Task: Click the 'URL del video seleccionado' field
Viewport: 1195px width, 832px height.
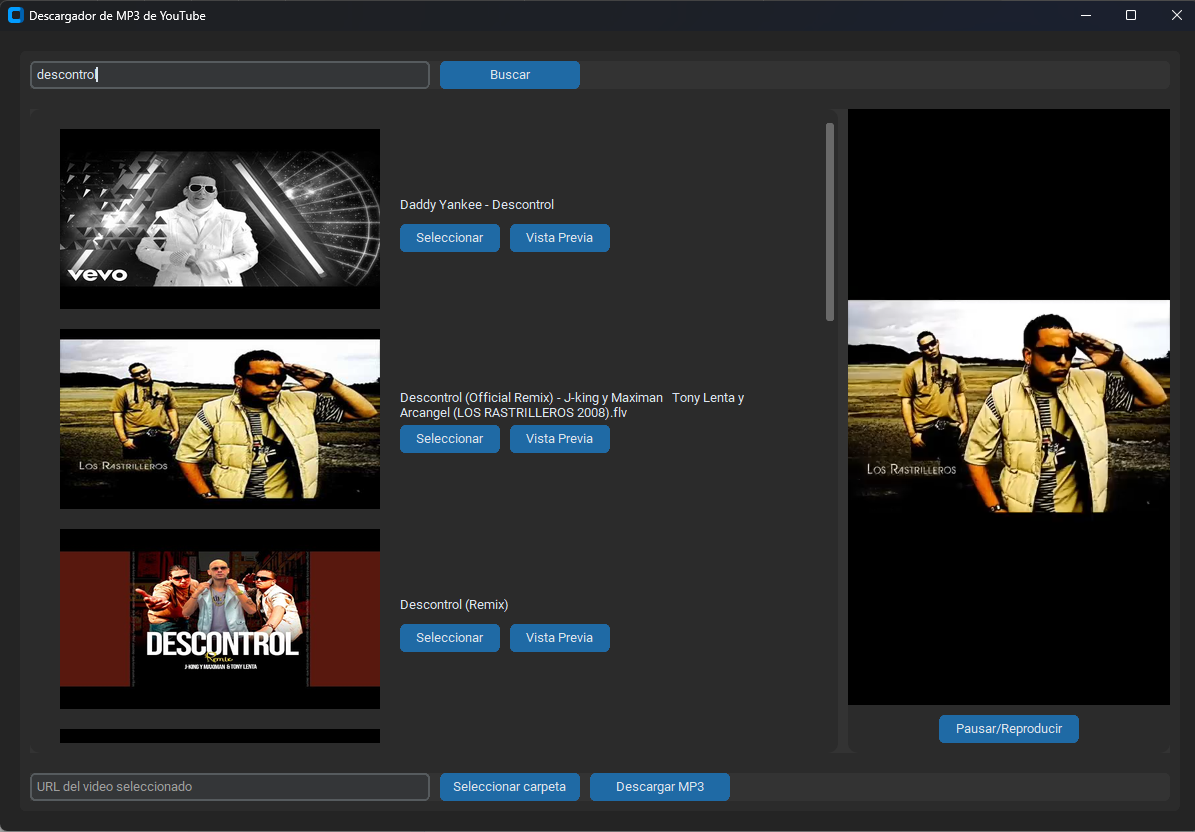Action: [x=229, y=787]
